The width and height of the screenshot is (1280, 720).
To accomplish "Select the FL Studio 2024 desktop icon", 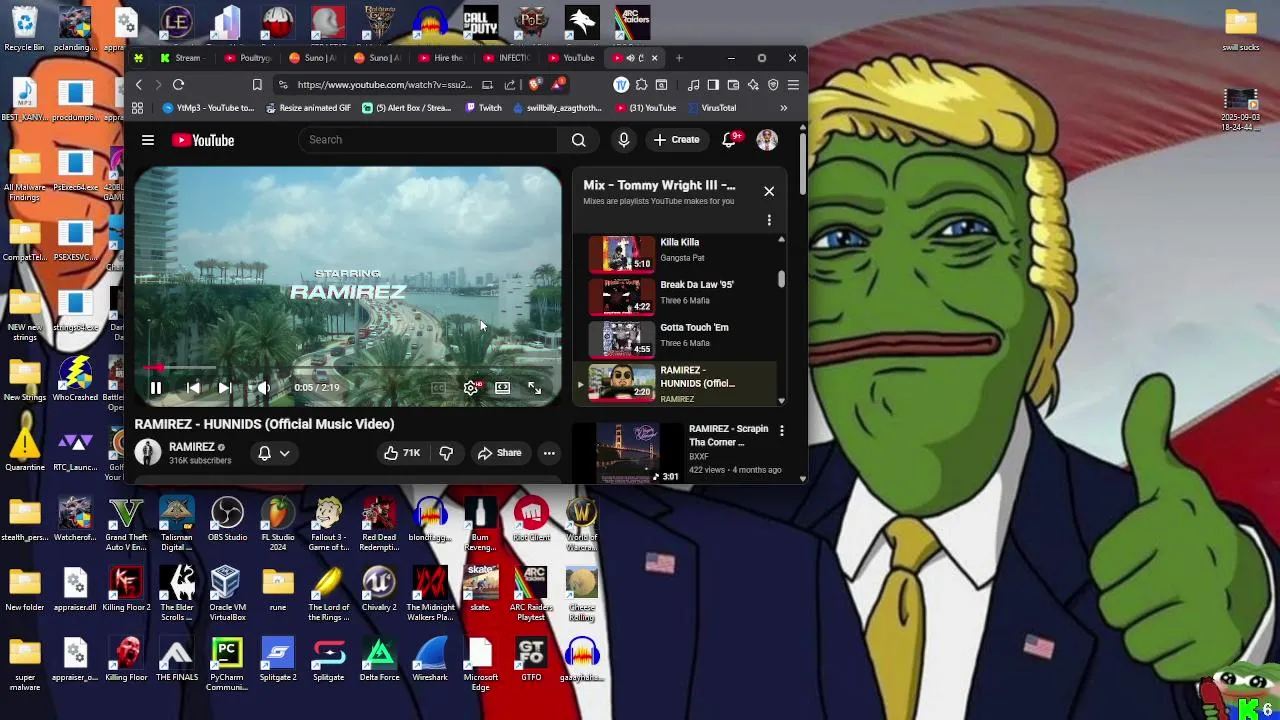I will click(278, 524).
